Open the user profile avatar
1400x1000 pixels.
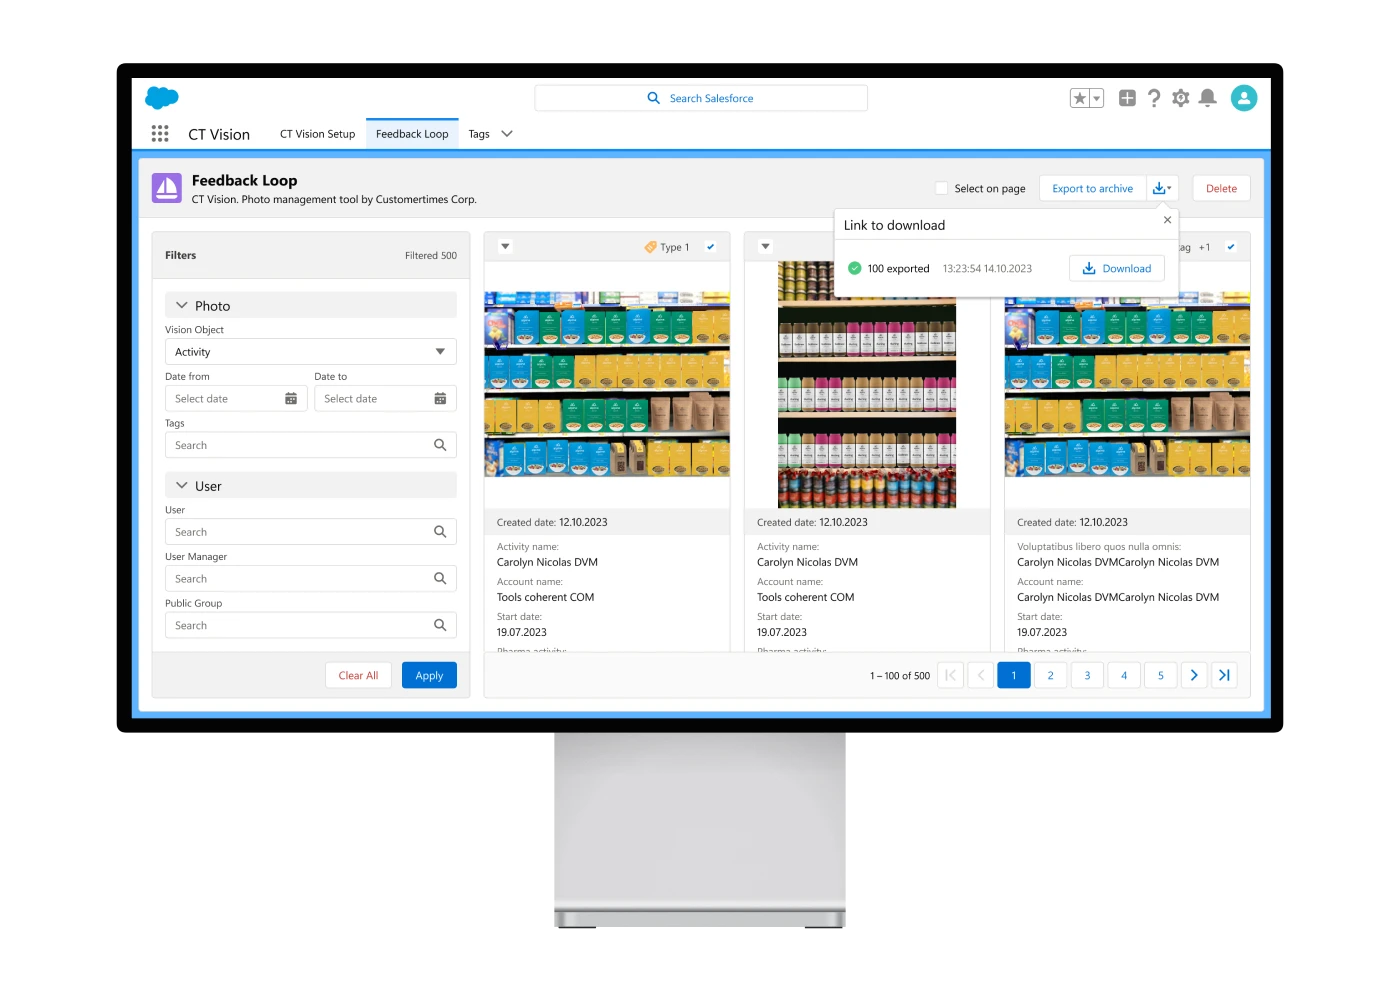[1244, 98]
